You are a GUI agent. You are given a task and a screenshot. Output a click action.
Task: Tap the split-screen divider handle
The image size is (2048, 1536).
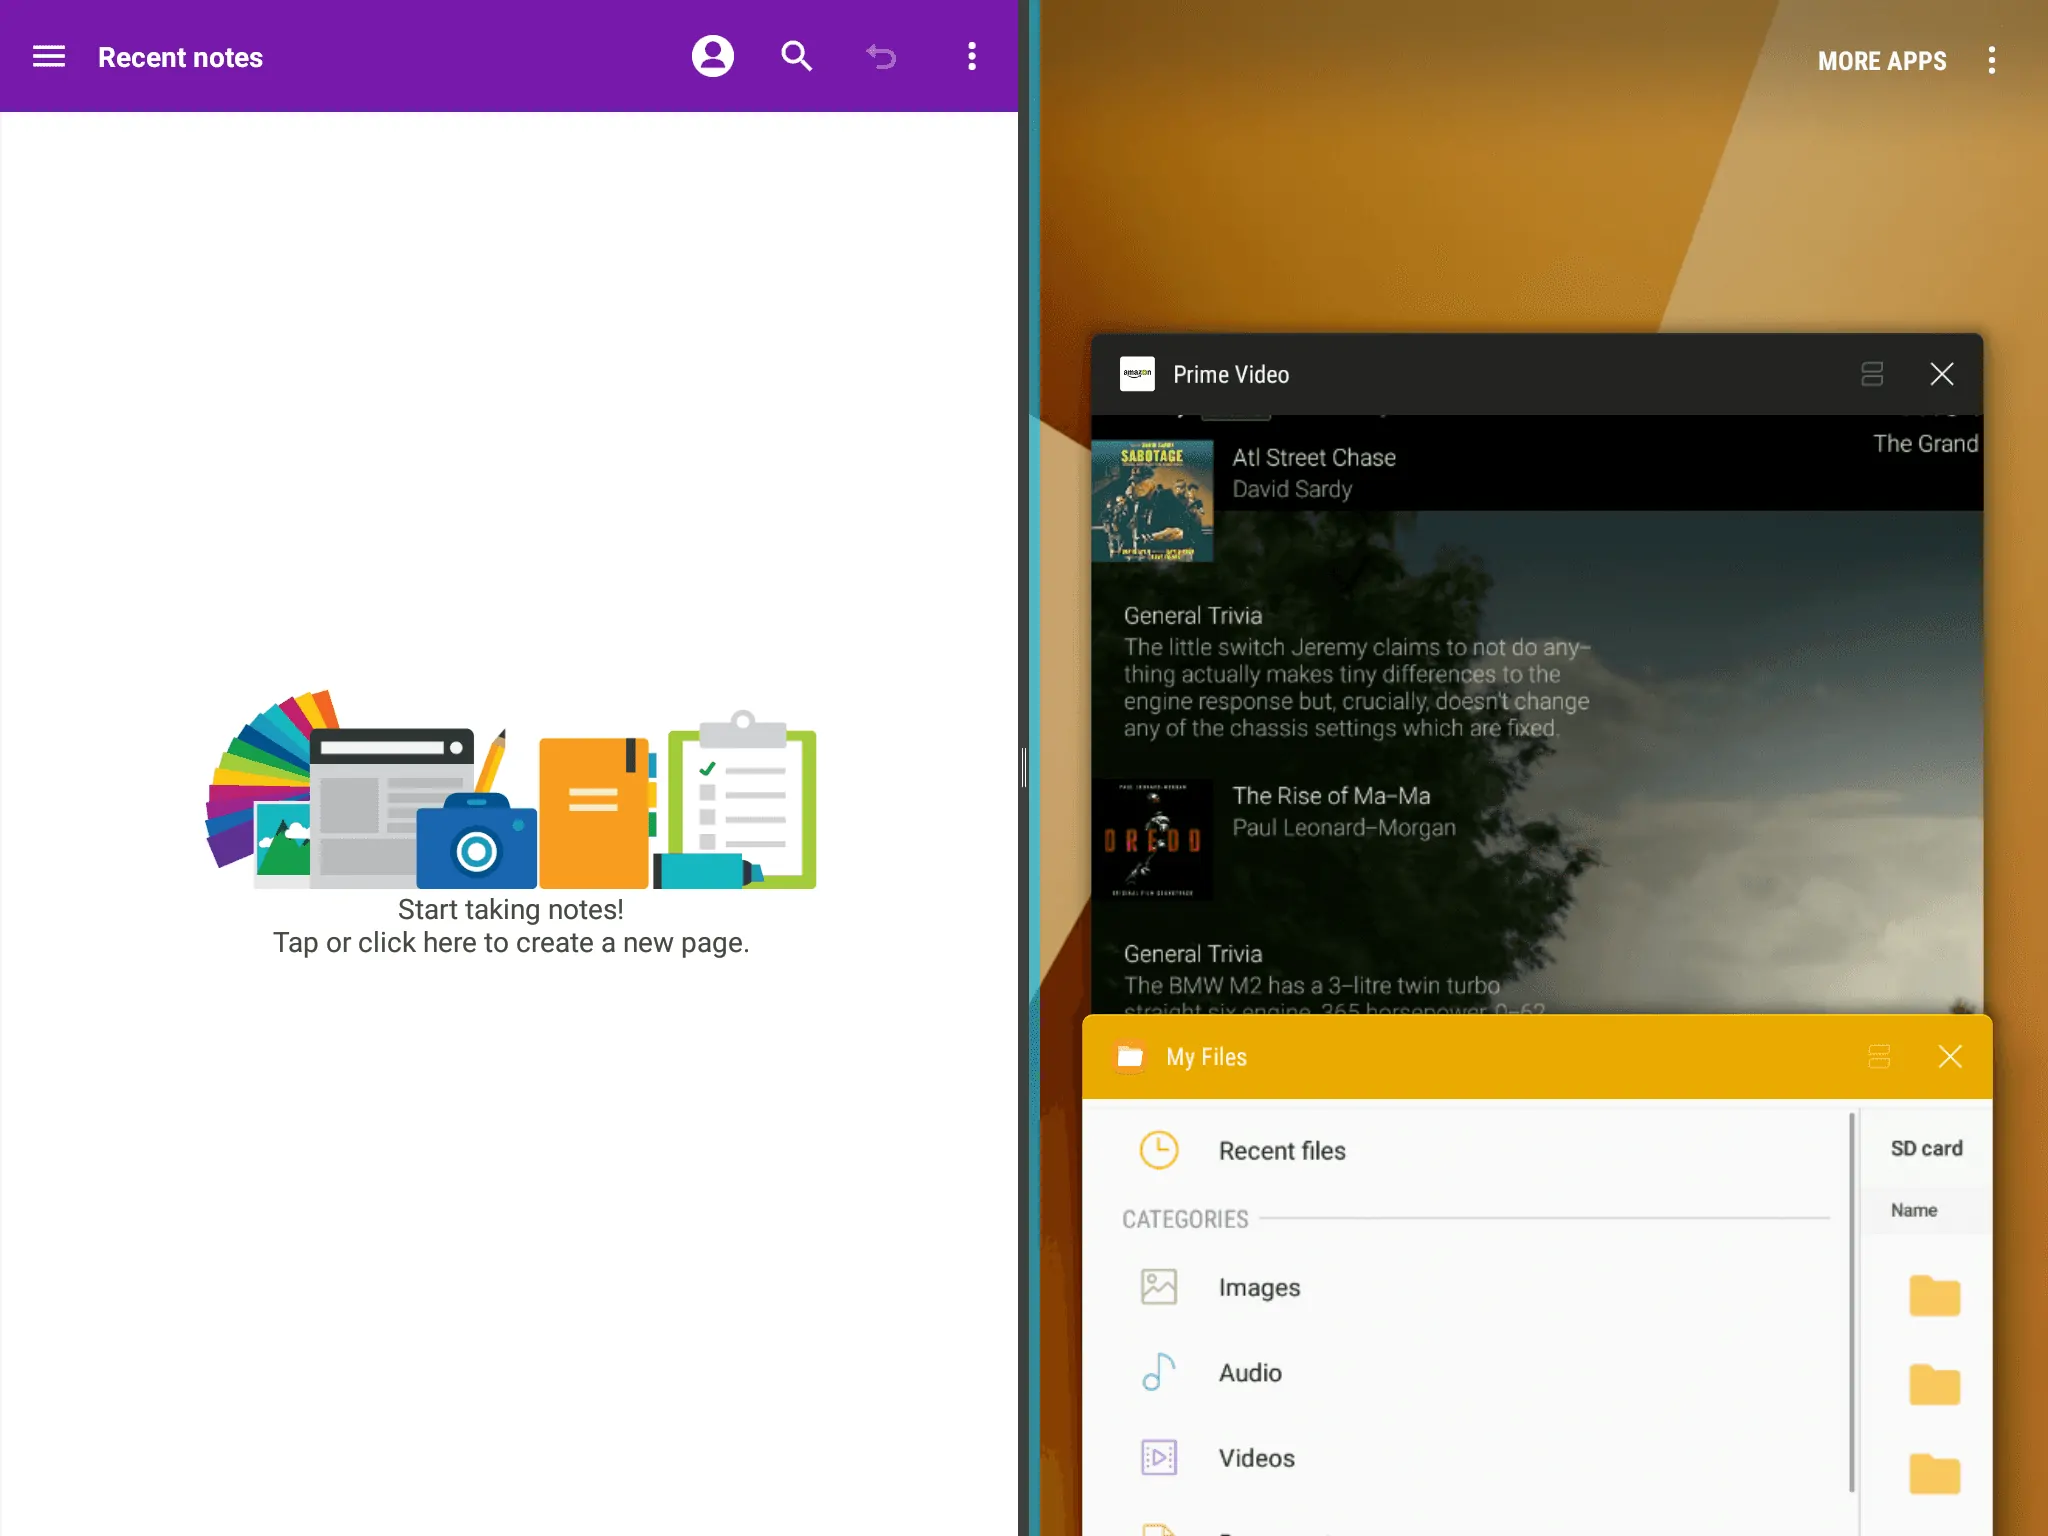click(x=1024, y=768)
